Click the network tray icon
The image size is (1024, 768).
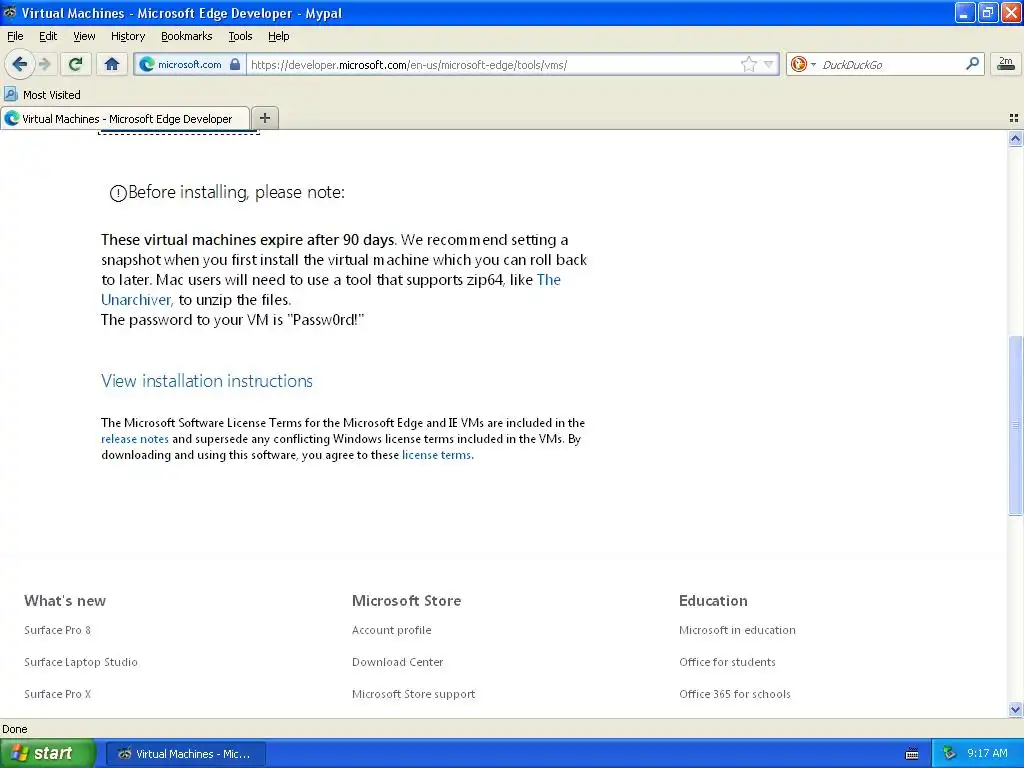pyautogui.click(x=950, y=754)
